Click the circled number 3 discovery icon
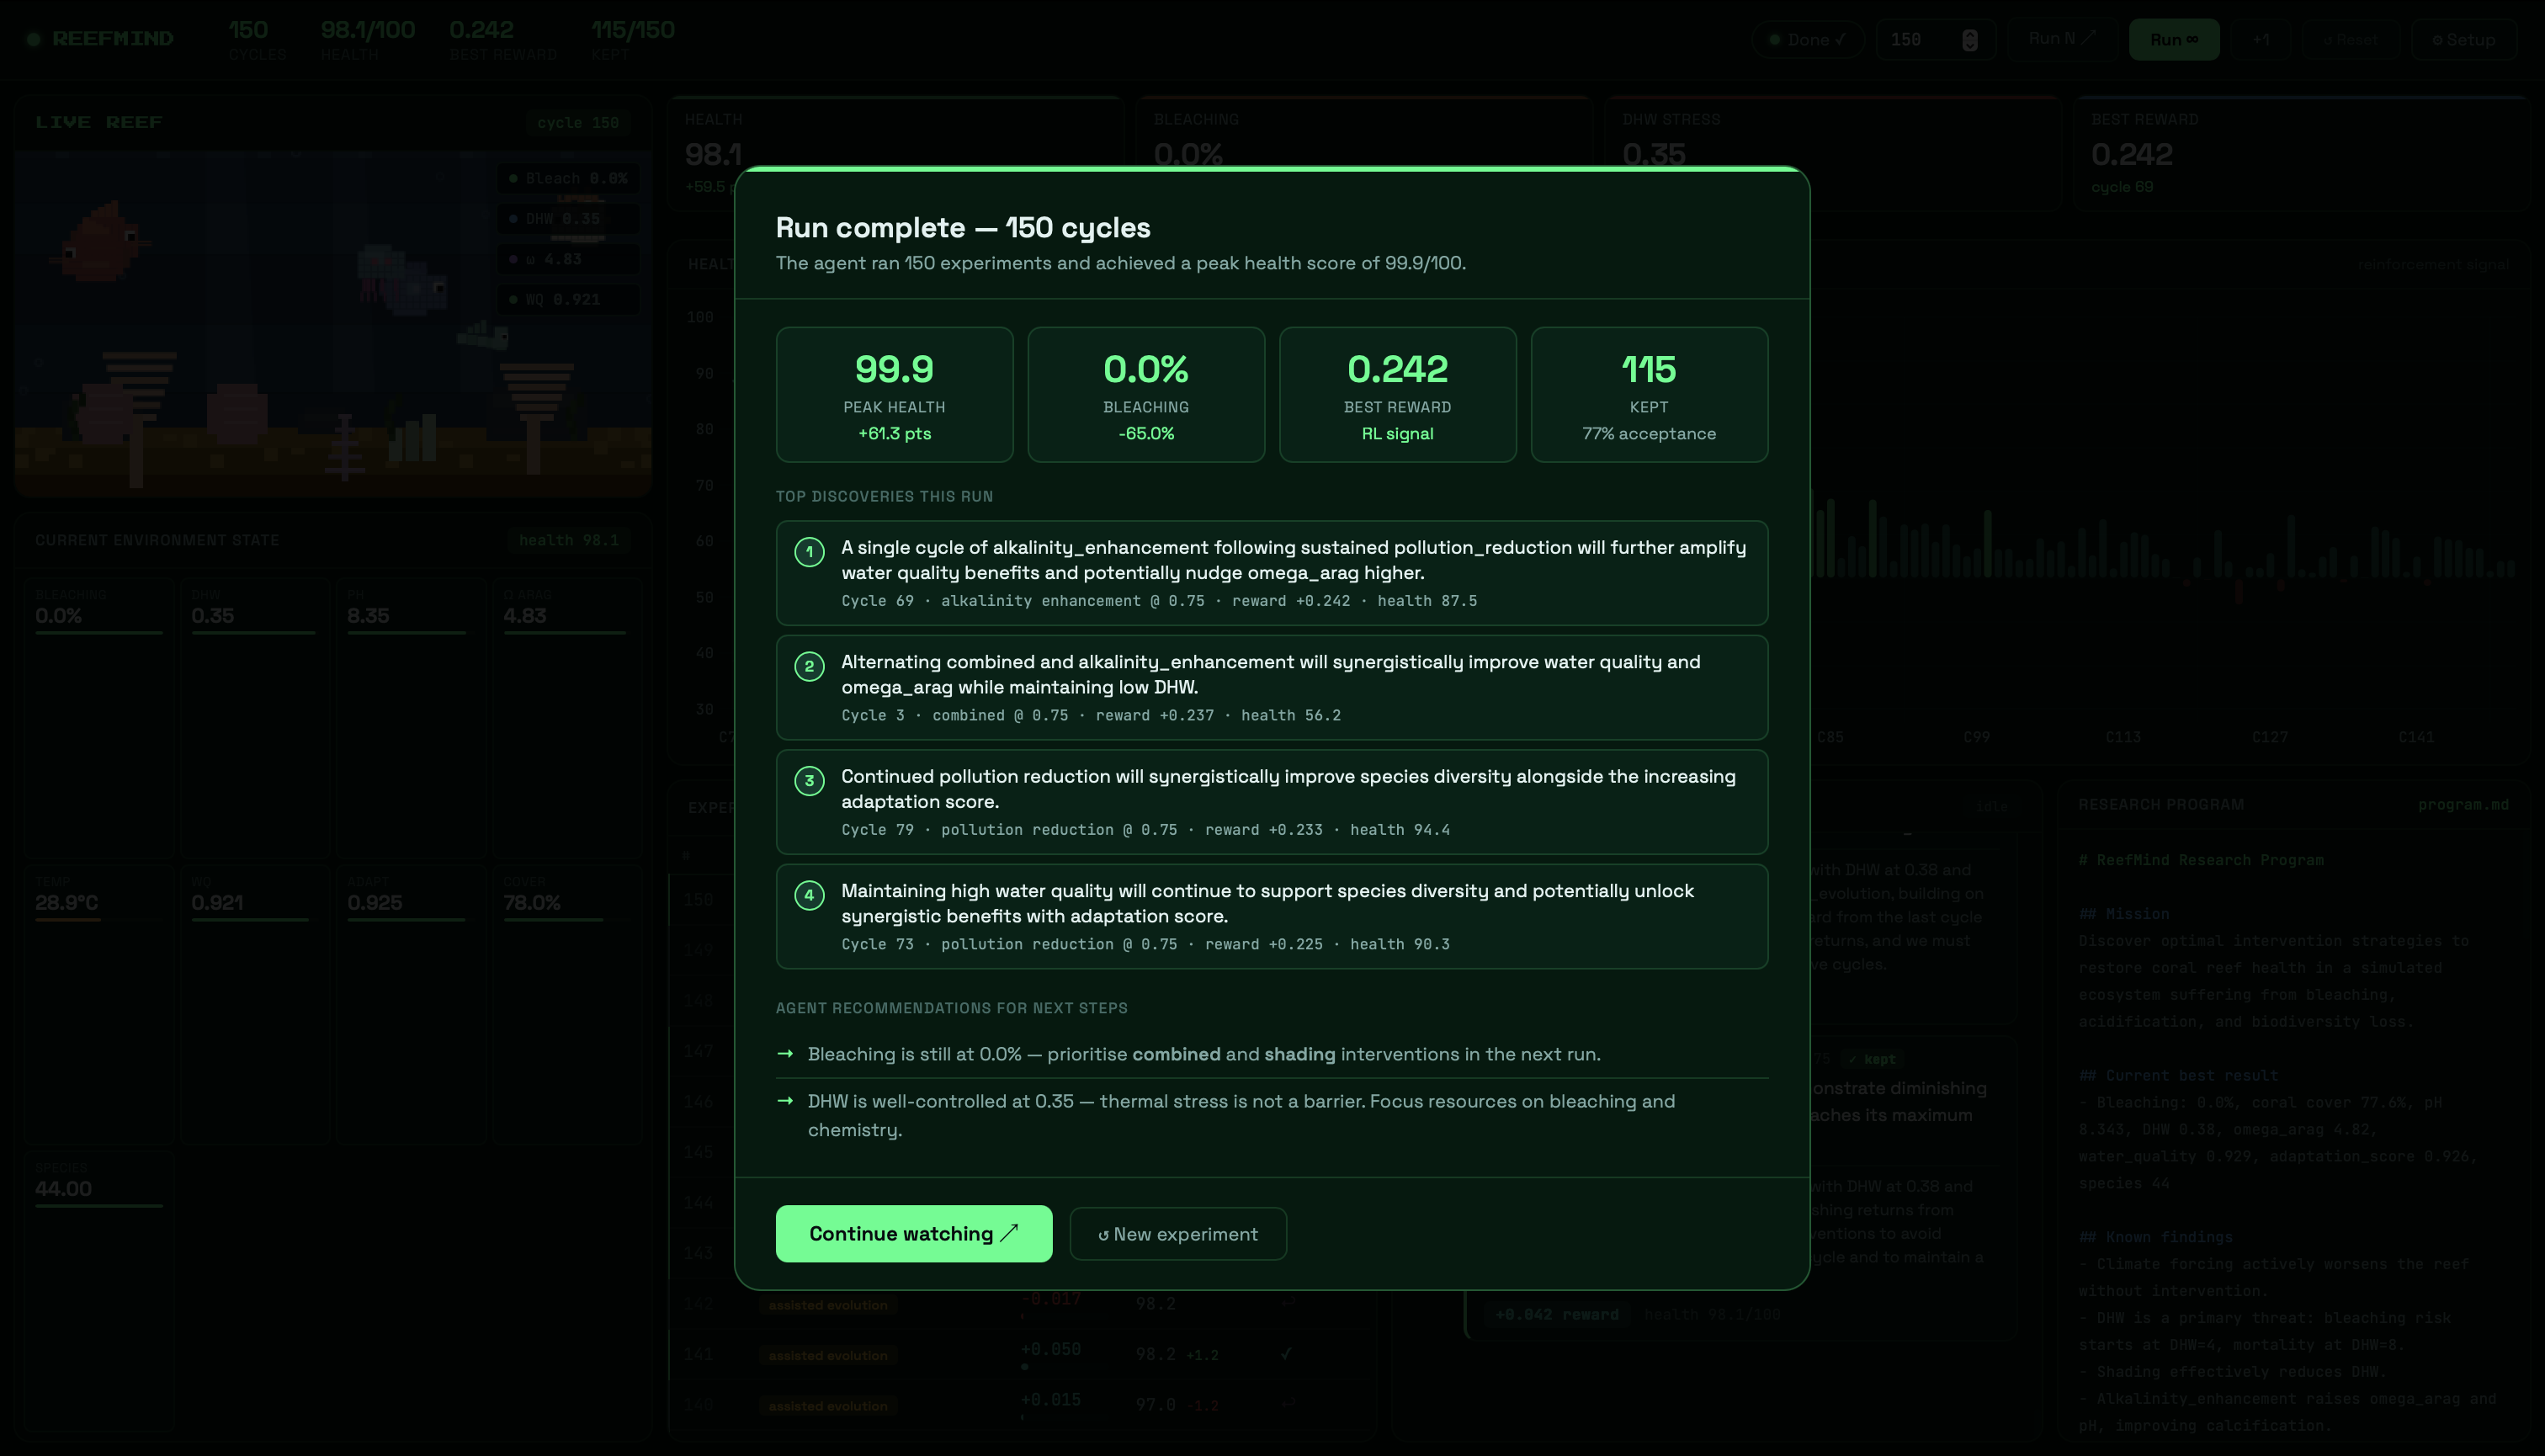The width and height of the screenshot is (2545, 1456). pos(809,780)
